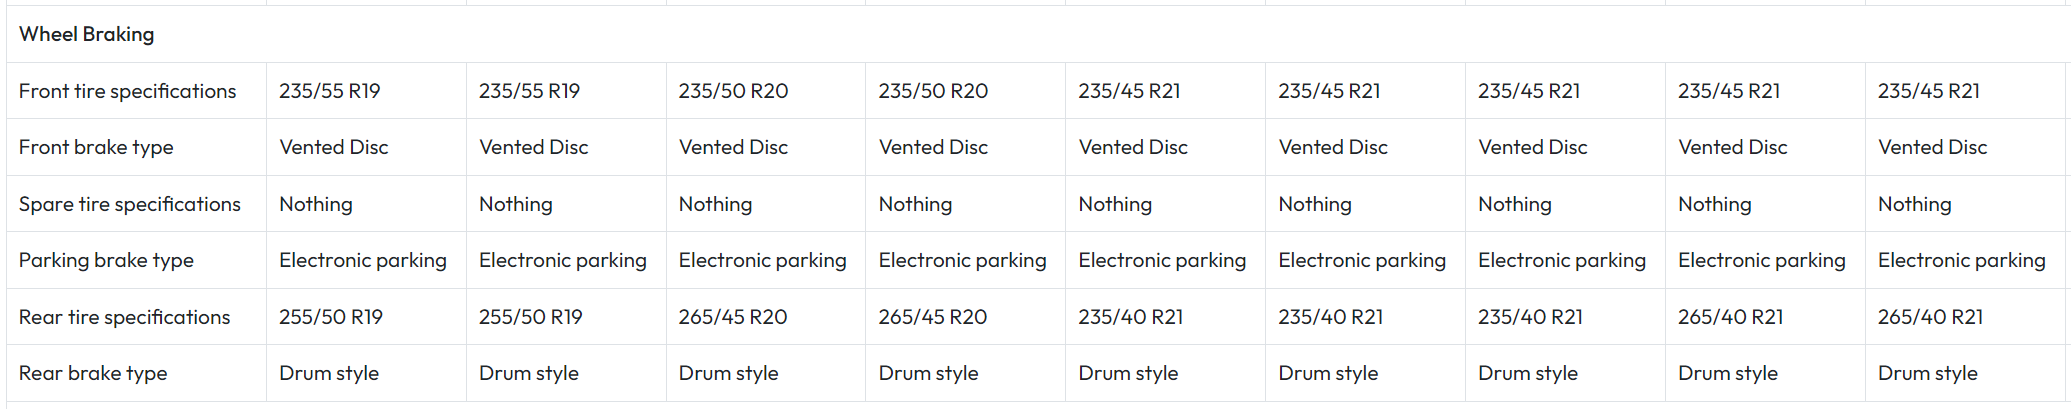Select the Front tire specifications row label

click(x=128, y=91)
